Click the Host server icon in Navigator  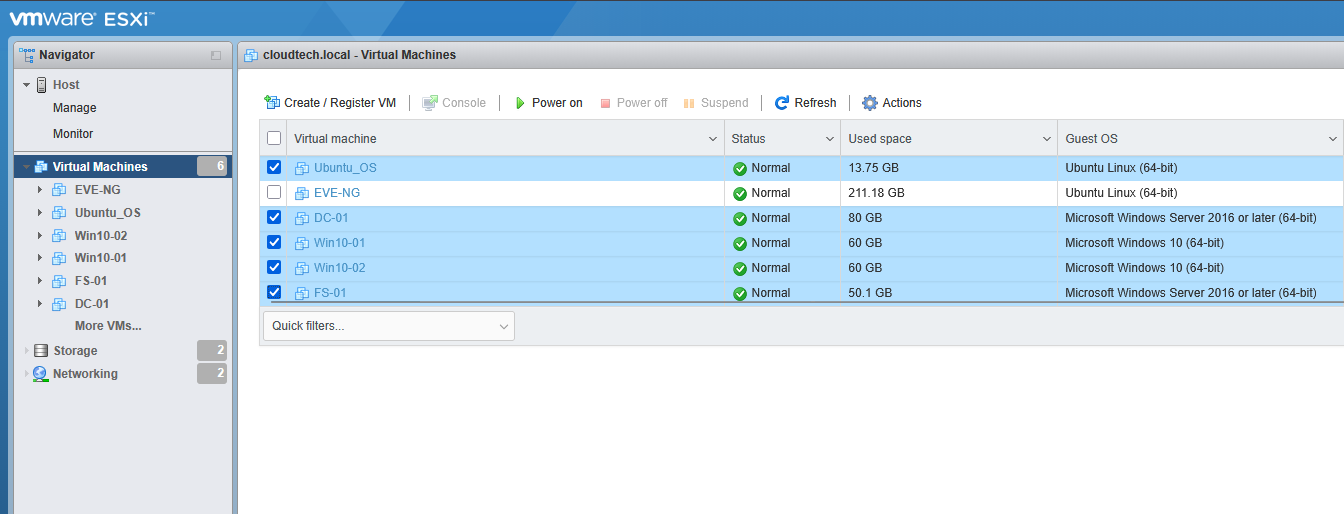click(x=42, y=85)
